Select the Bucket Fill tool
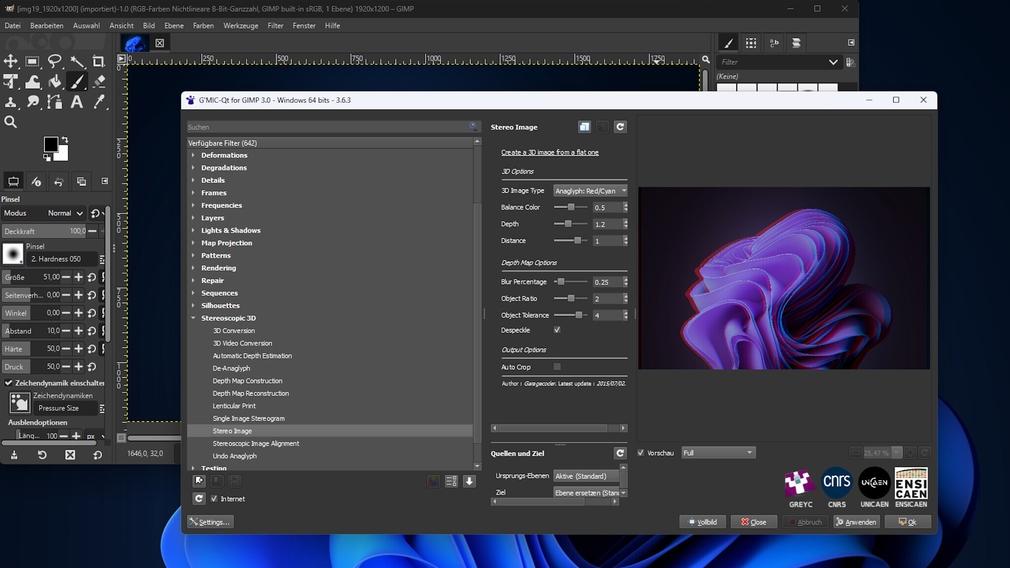Image resolution: width=1010 pixels, height=568 pixels. click(55, 82)
